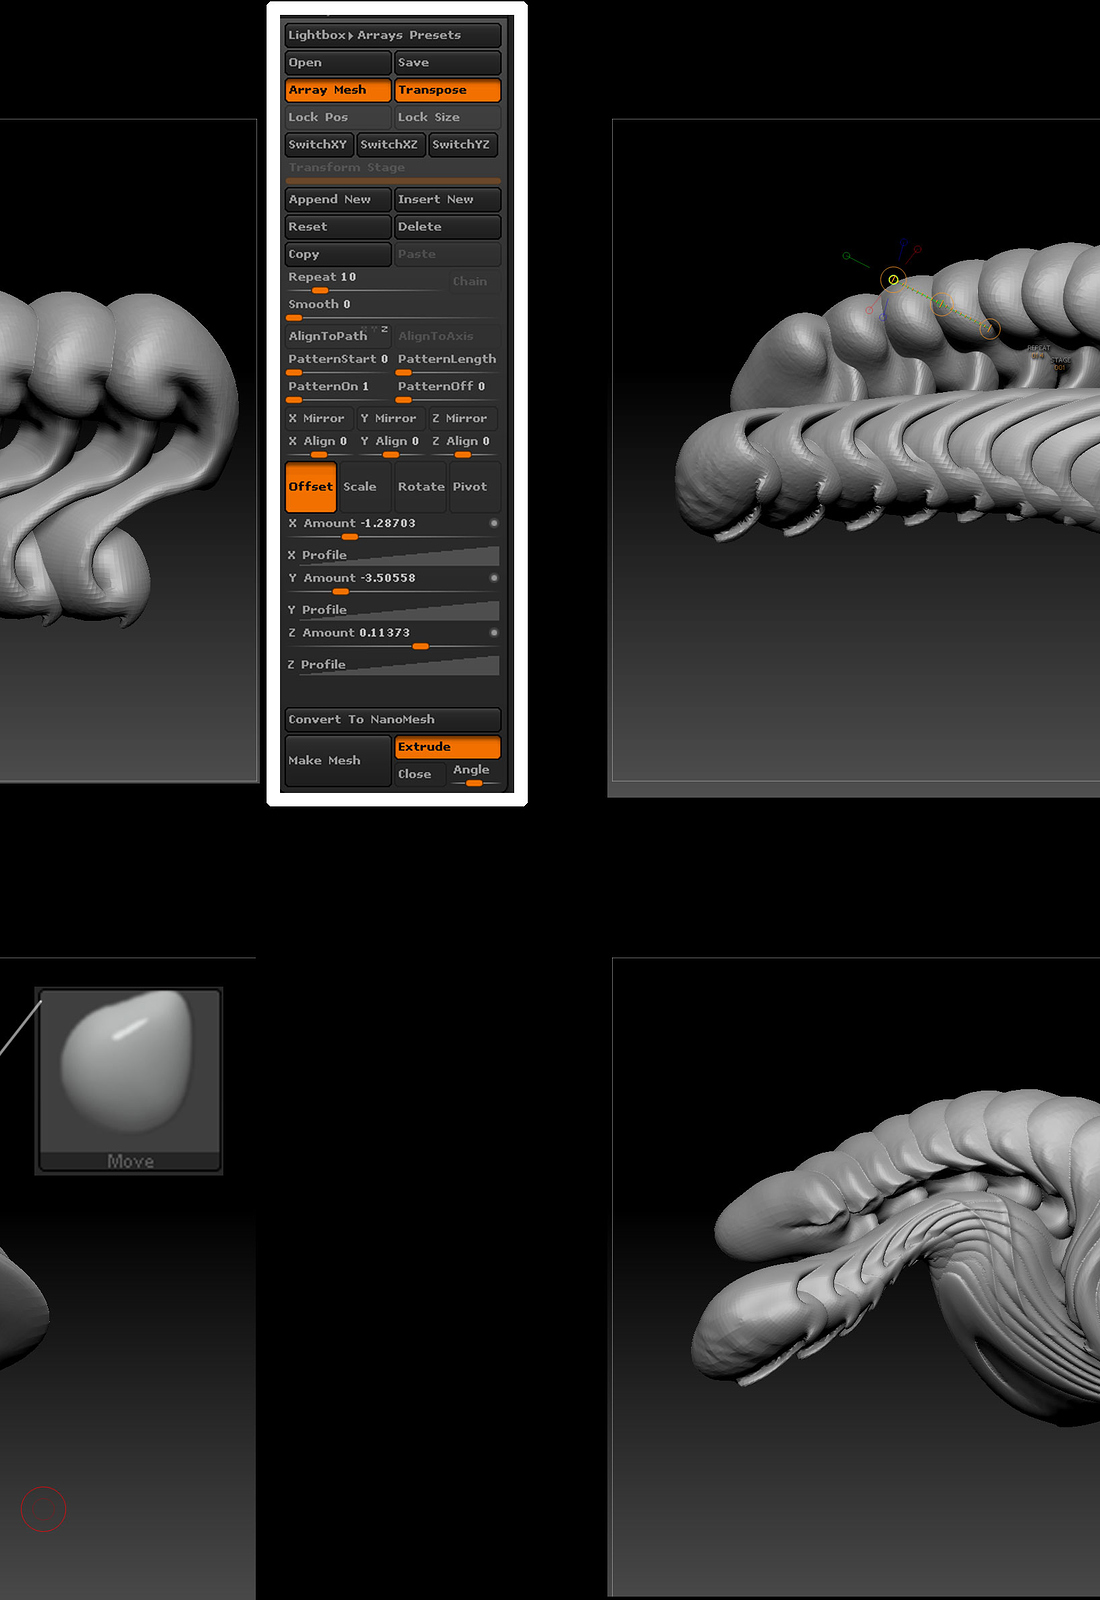The image size is (1100, 1600).
Task: Reset the array settings
Action: [x=338, y=227]
